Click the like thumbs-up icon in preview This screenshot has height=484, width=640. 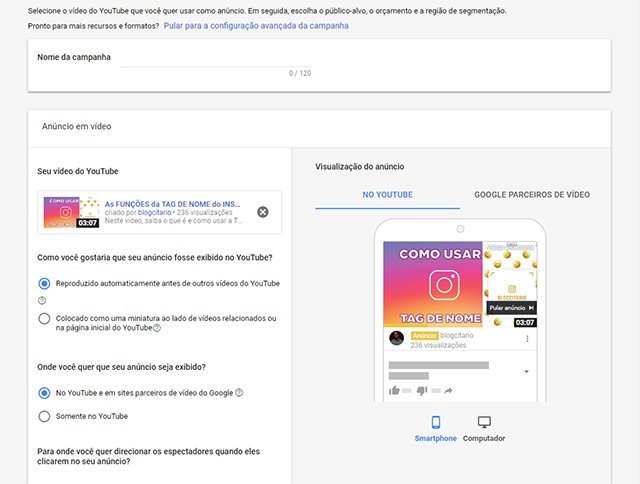coord(394,391)
